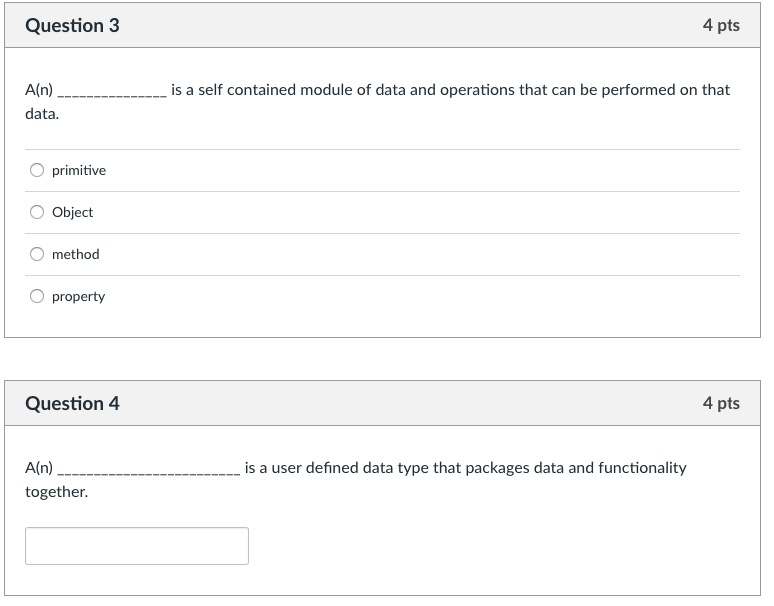
Task: Mark the 'property' radio button
Action: point(37,296)
